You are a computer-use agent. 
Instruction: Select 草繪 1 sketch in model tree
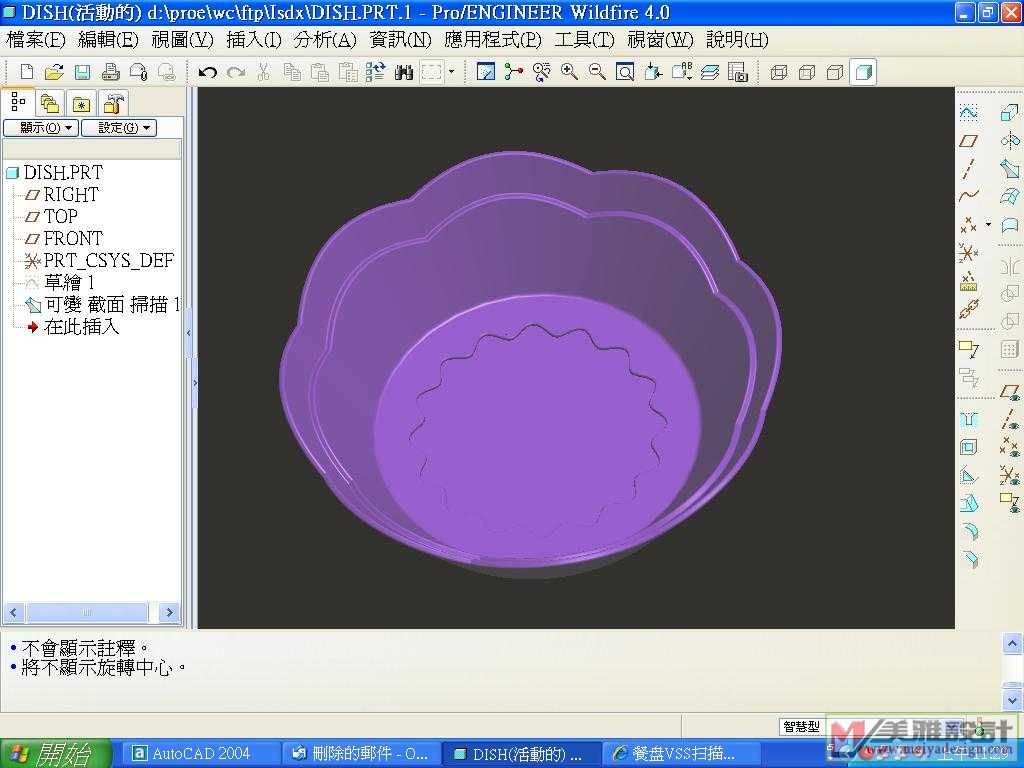69,282
